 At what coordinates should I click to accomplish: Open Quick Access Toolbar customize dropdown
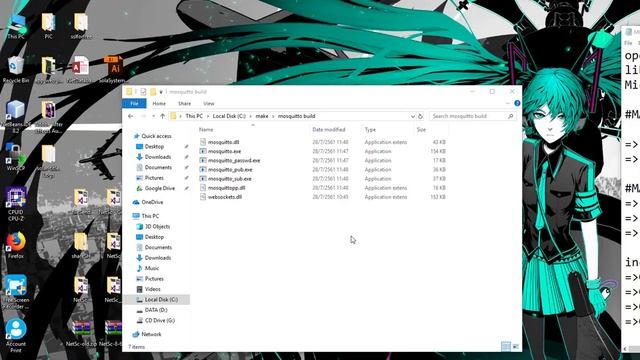[x=161, y=92]
